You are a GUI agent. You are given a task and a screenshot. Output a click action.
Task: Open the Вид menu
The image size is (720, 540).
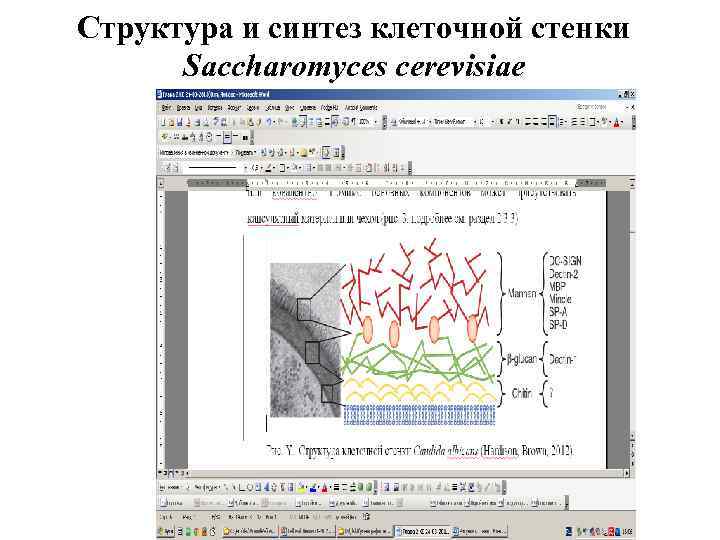(x=198, y=108)
